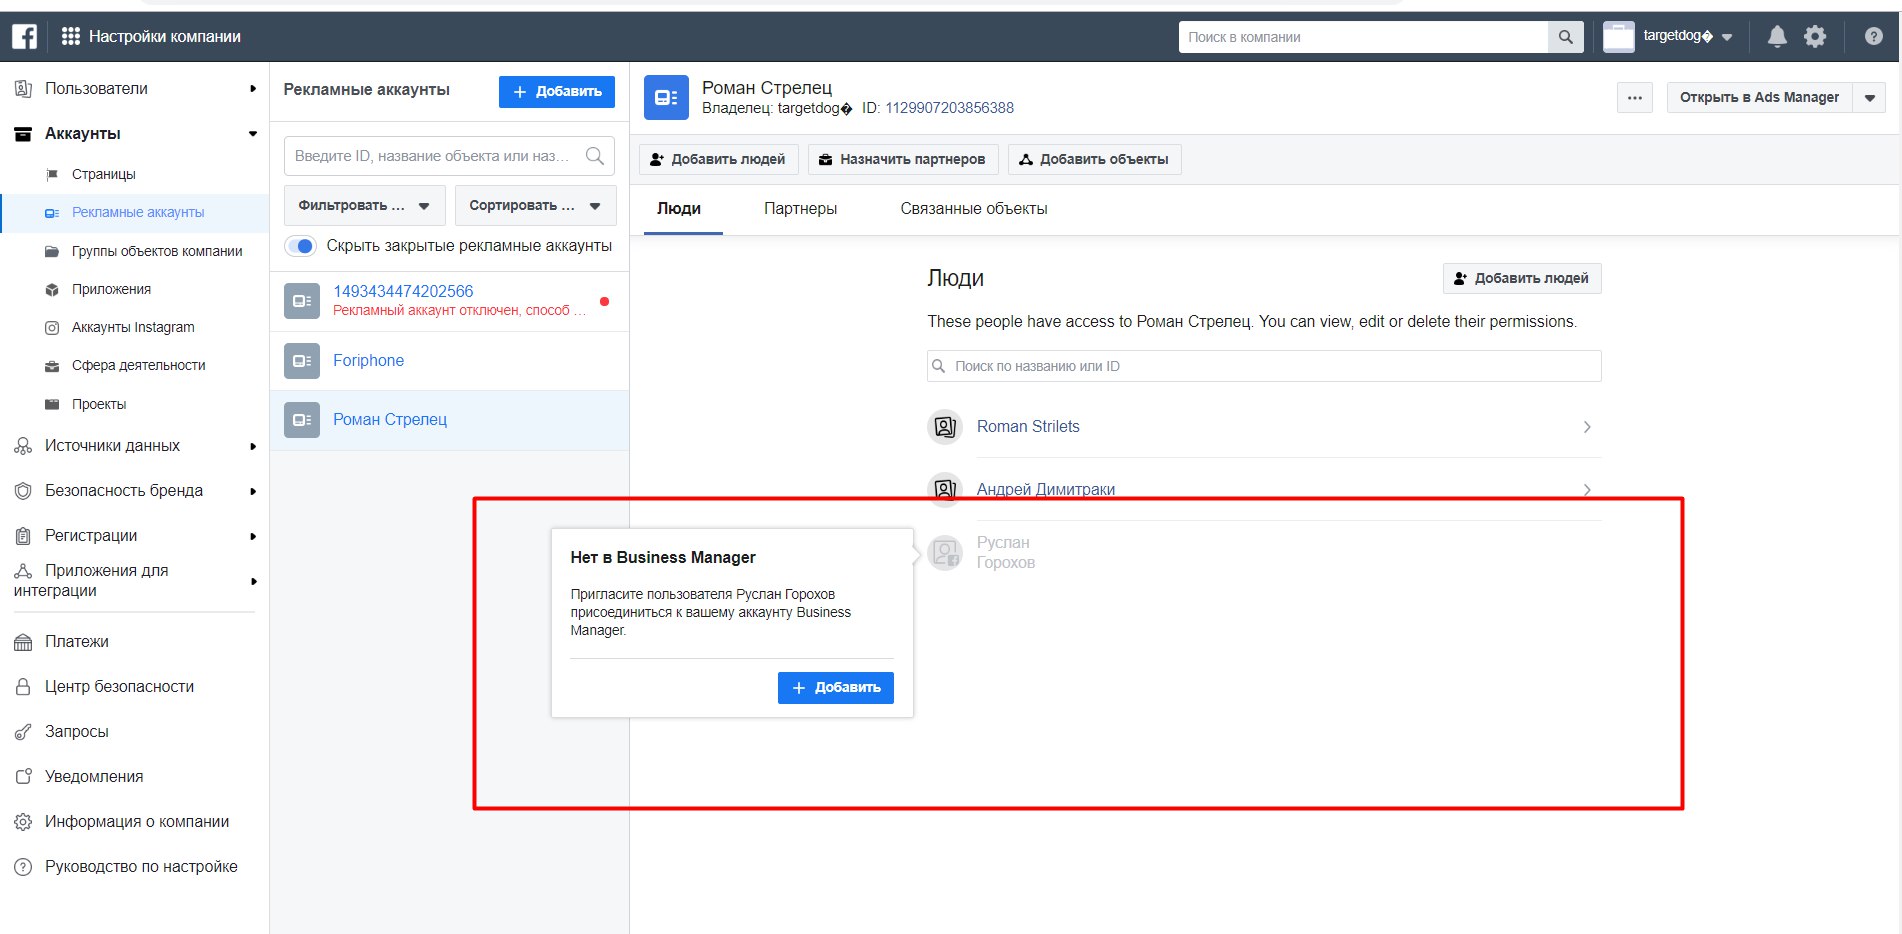
Task: Open Андрей Димитраки user row
Action: pyautogui.click(x=1264, y=490)
